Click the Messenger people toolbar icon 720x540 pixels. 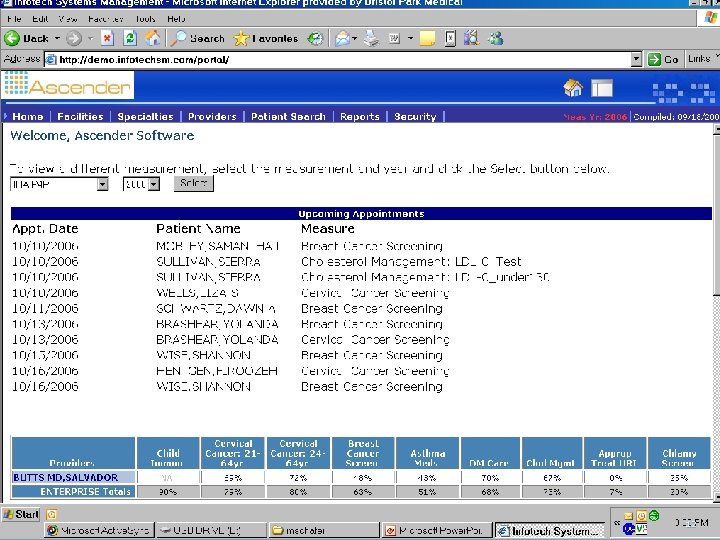click(495, 39)
